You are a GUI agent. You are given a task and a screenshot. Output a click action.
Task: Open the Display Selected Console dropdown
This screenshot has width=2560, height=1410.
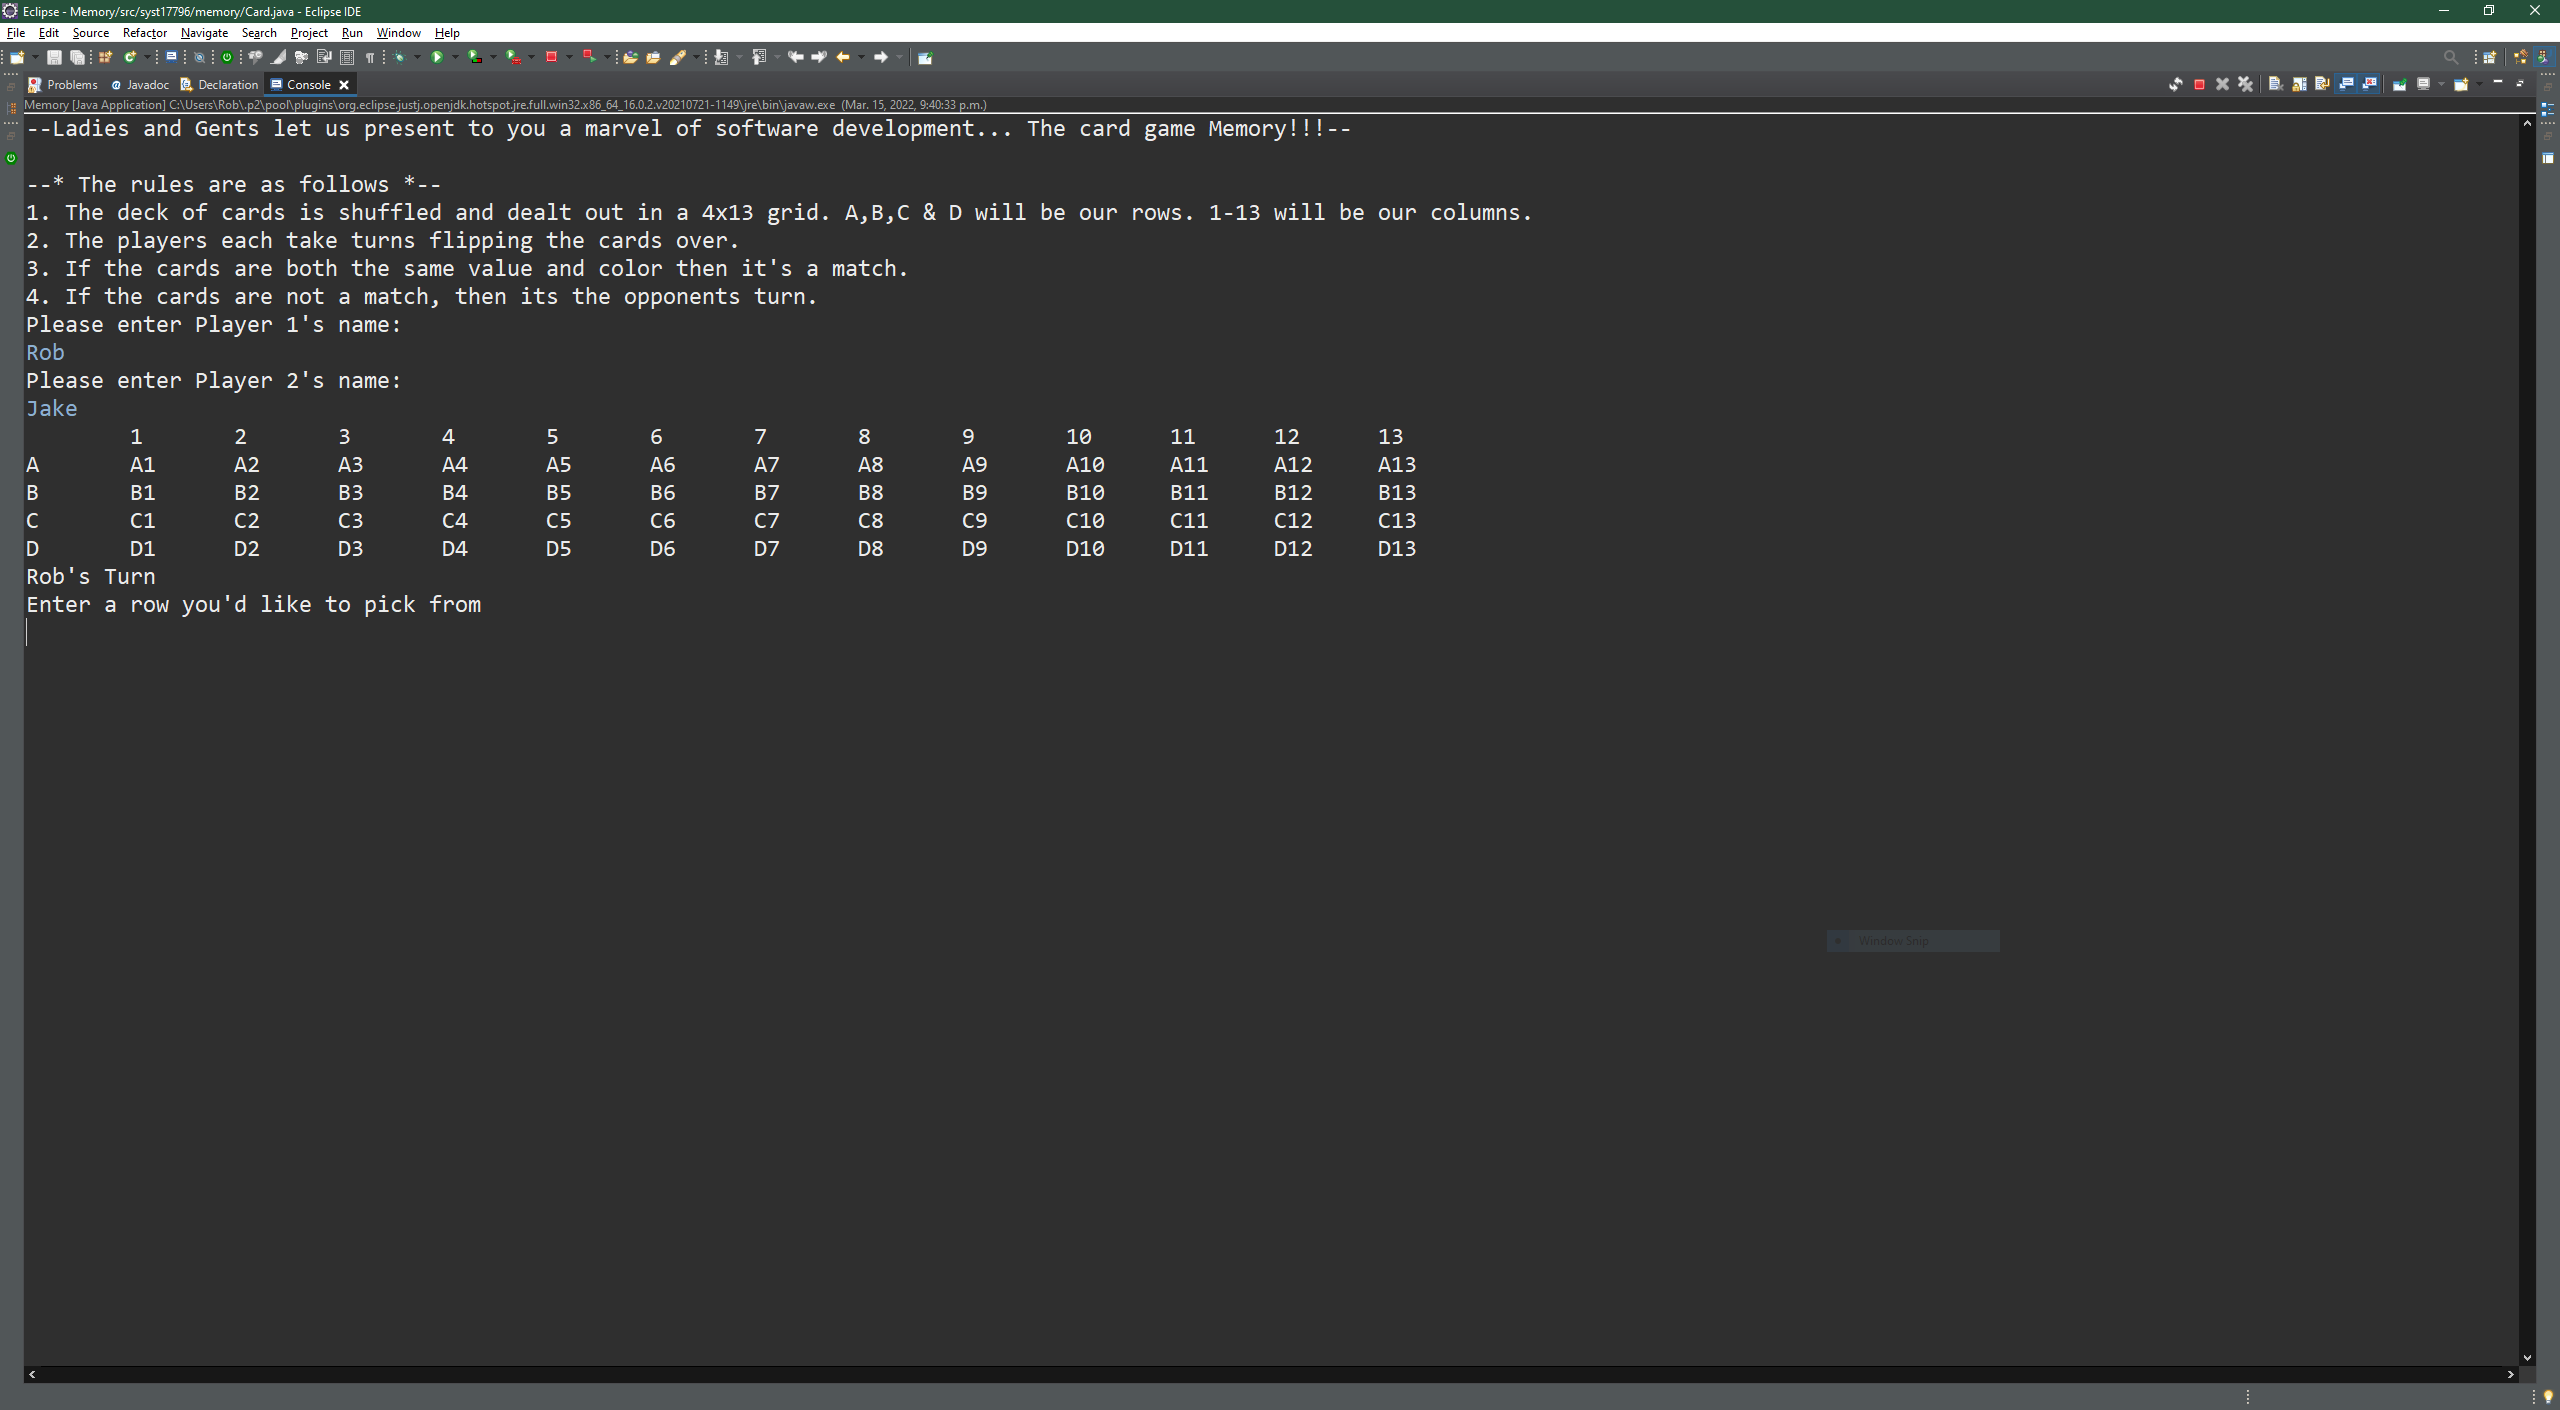pos(2440,85)
